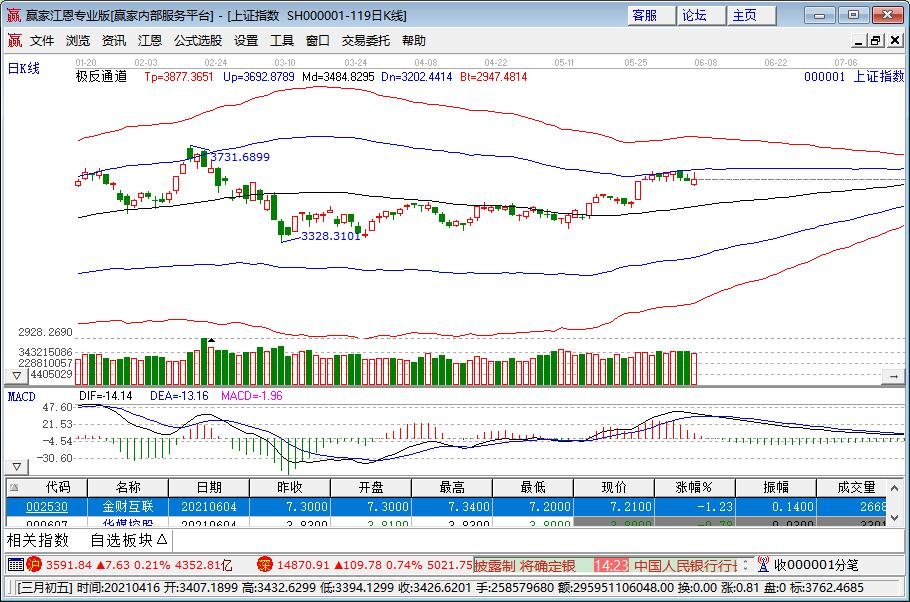This screenshot has width=910, height=602.
Task: Click the small icon in 代码 column header
Action: (14, 487)
